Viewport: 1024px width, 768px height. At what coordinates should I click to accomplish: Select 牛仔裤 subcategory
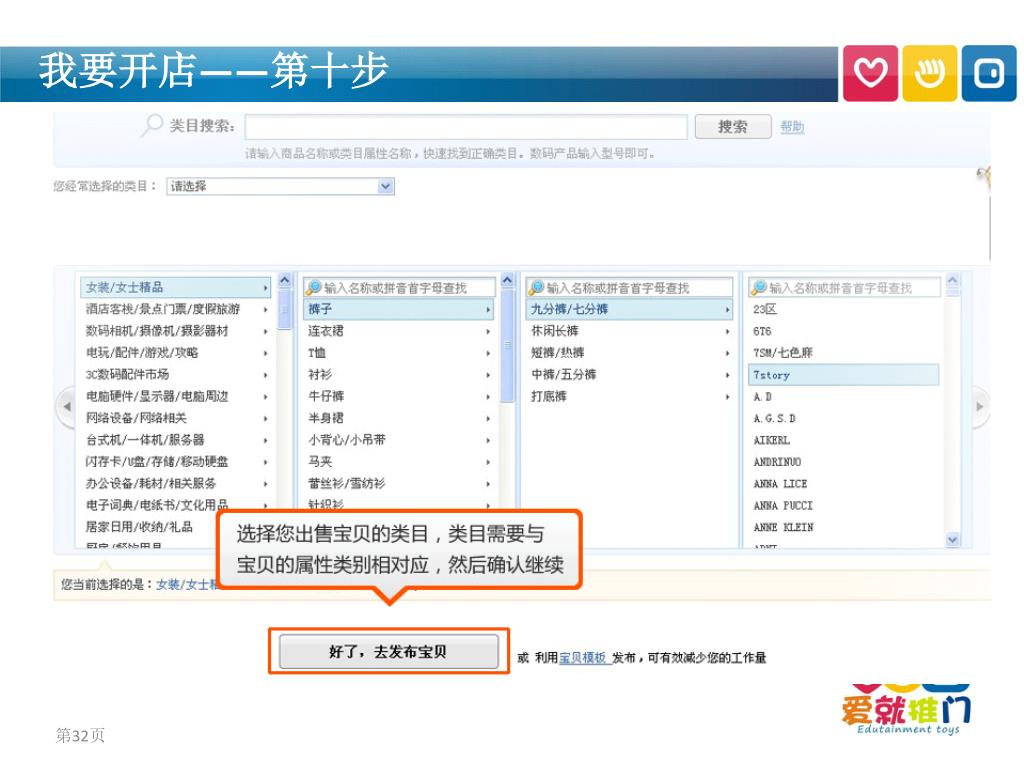pyautogui.click(x=326, y=396)
